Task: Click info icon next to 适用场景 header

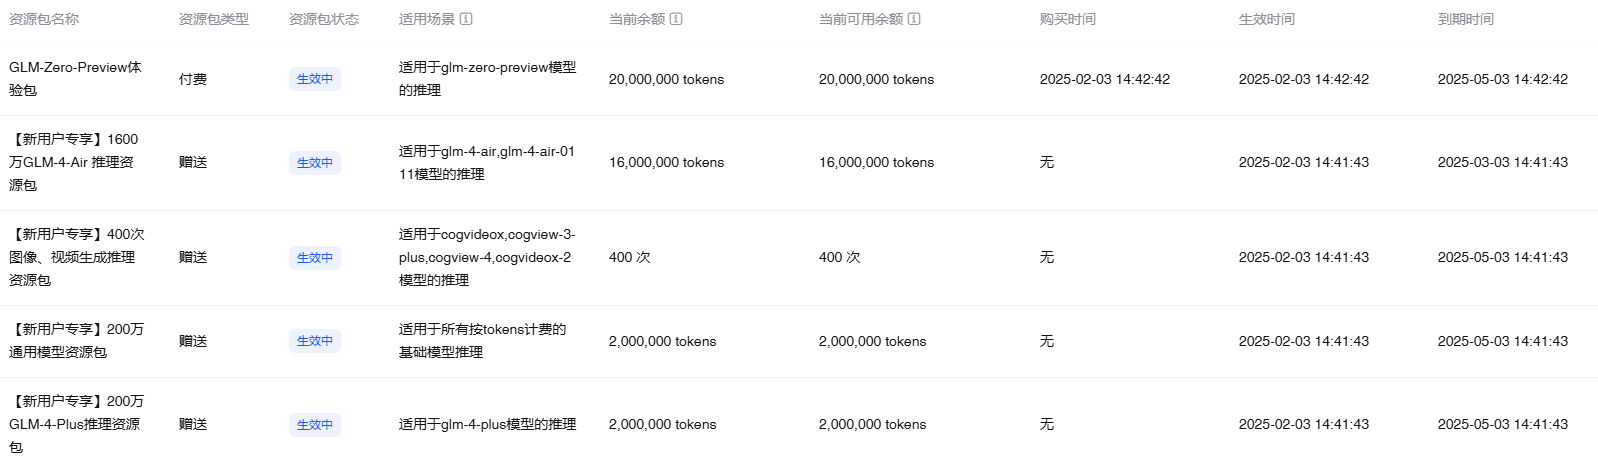Action: 466,19
